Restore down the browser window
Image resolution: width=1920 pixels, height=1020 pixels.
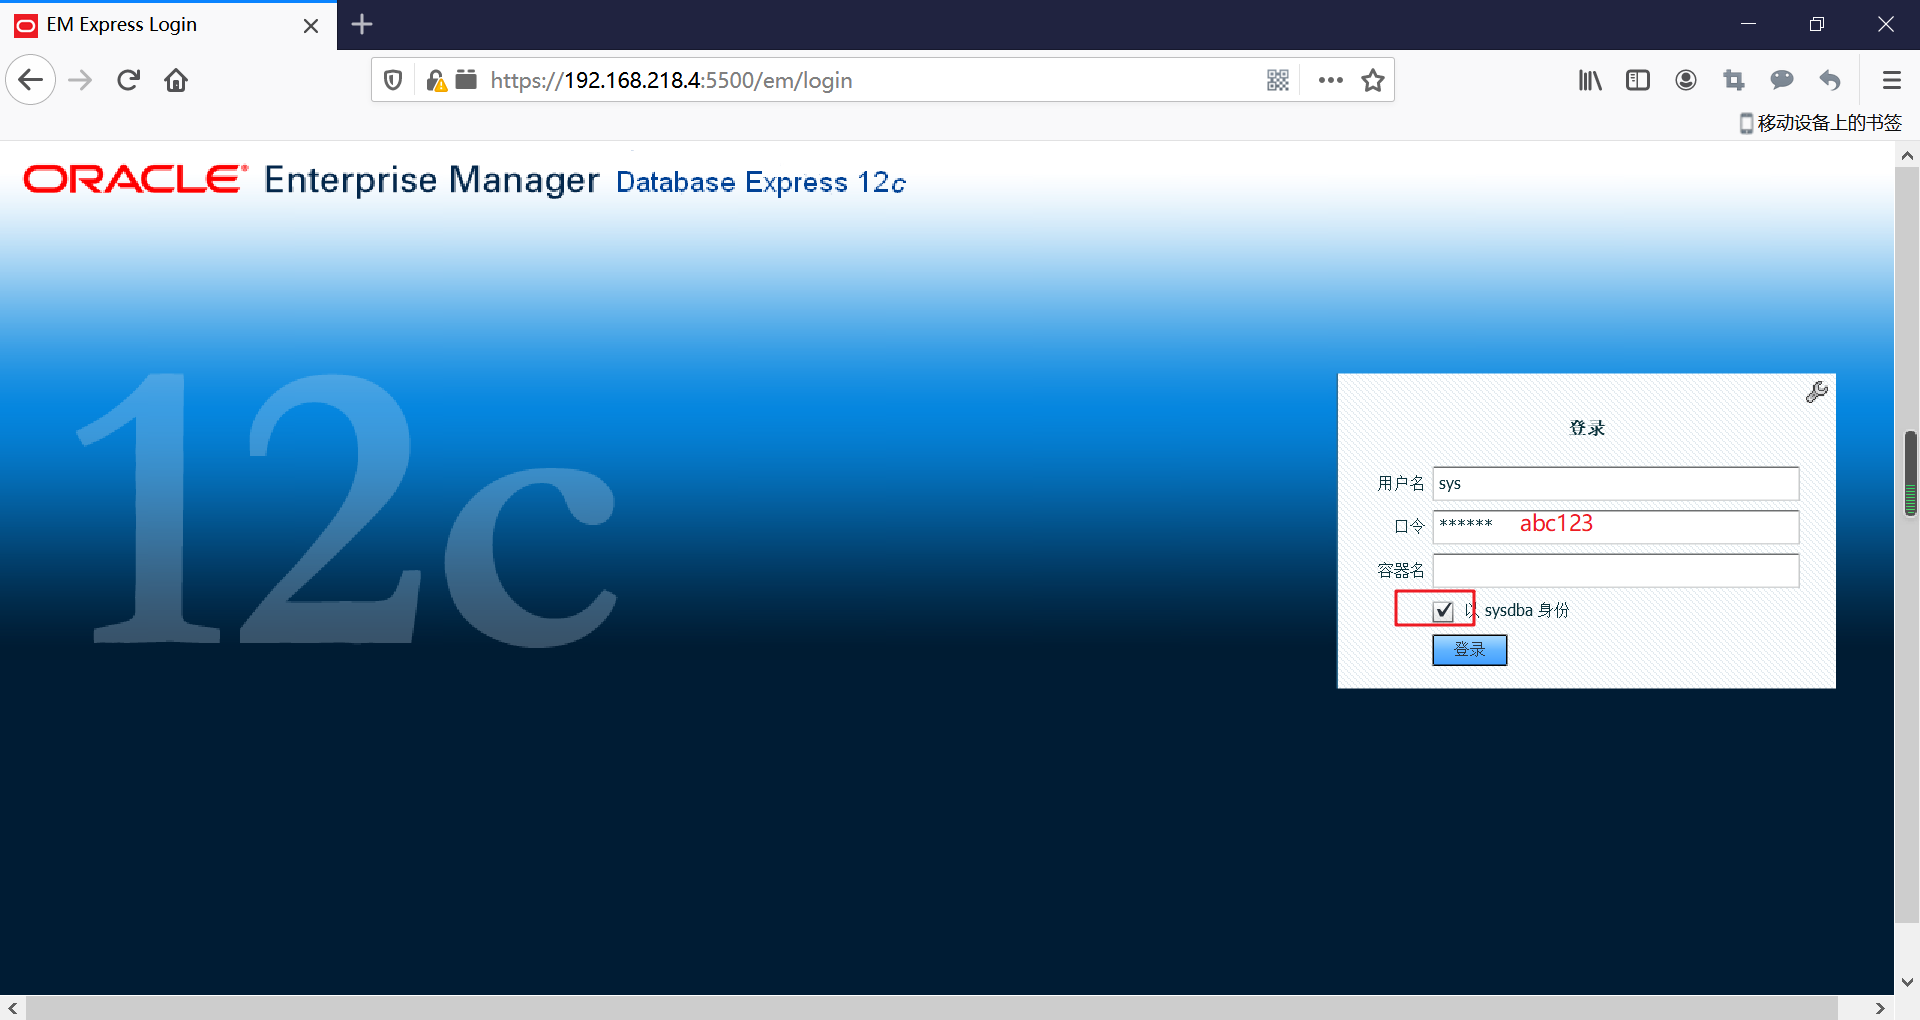point(1817,24)
